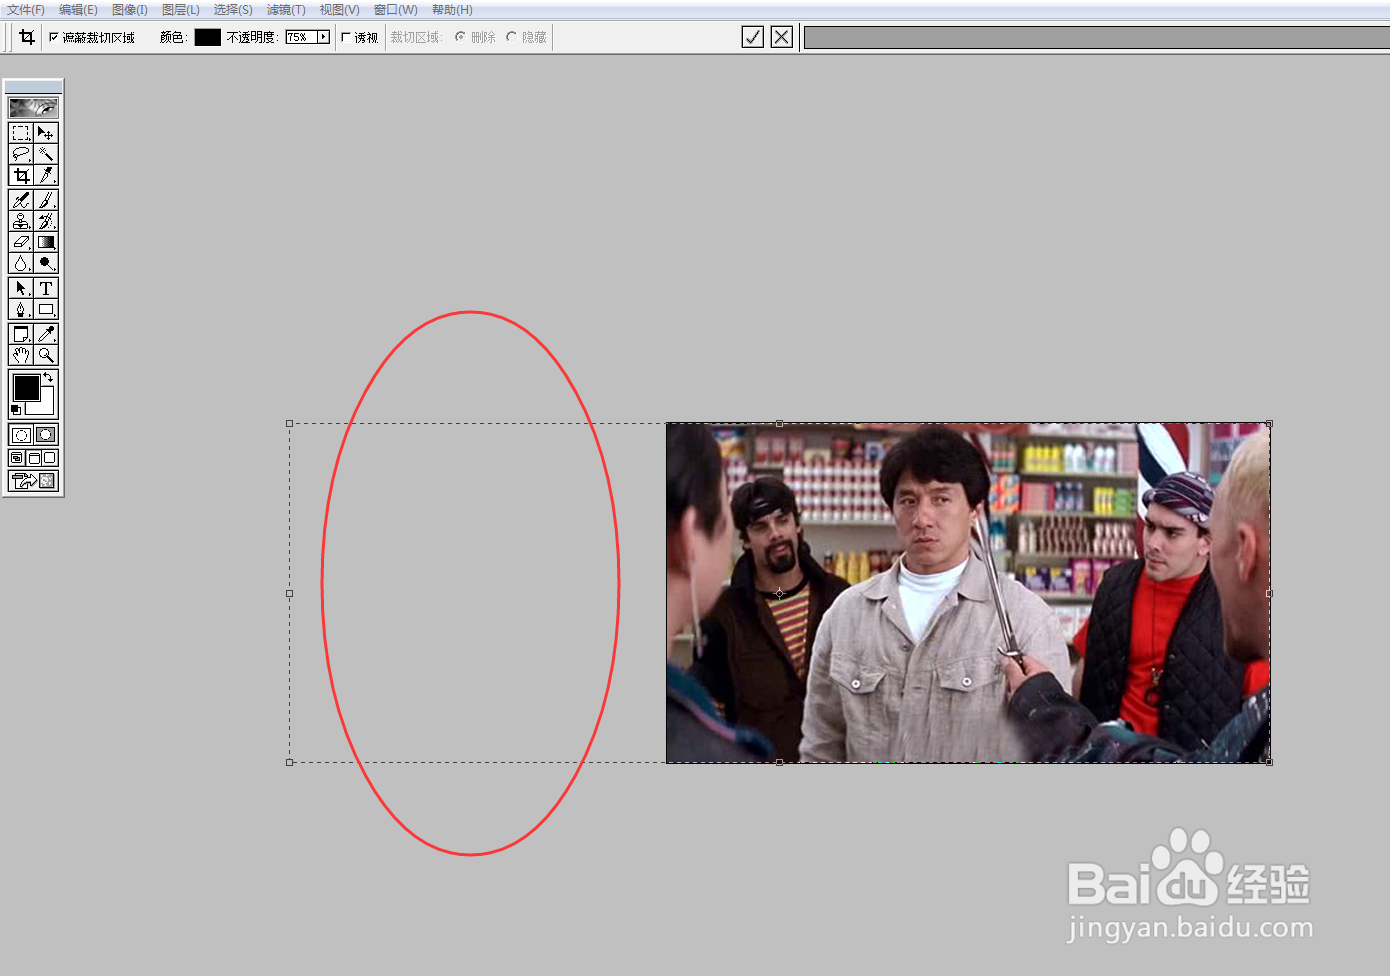The width and height of the screenshot is (1390, 976).
Task: Click the crop box left-middle handle
Action: pos(290,593)
